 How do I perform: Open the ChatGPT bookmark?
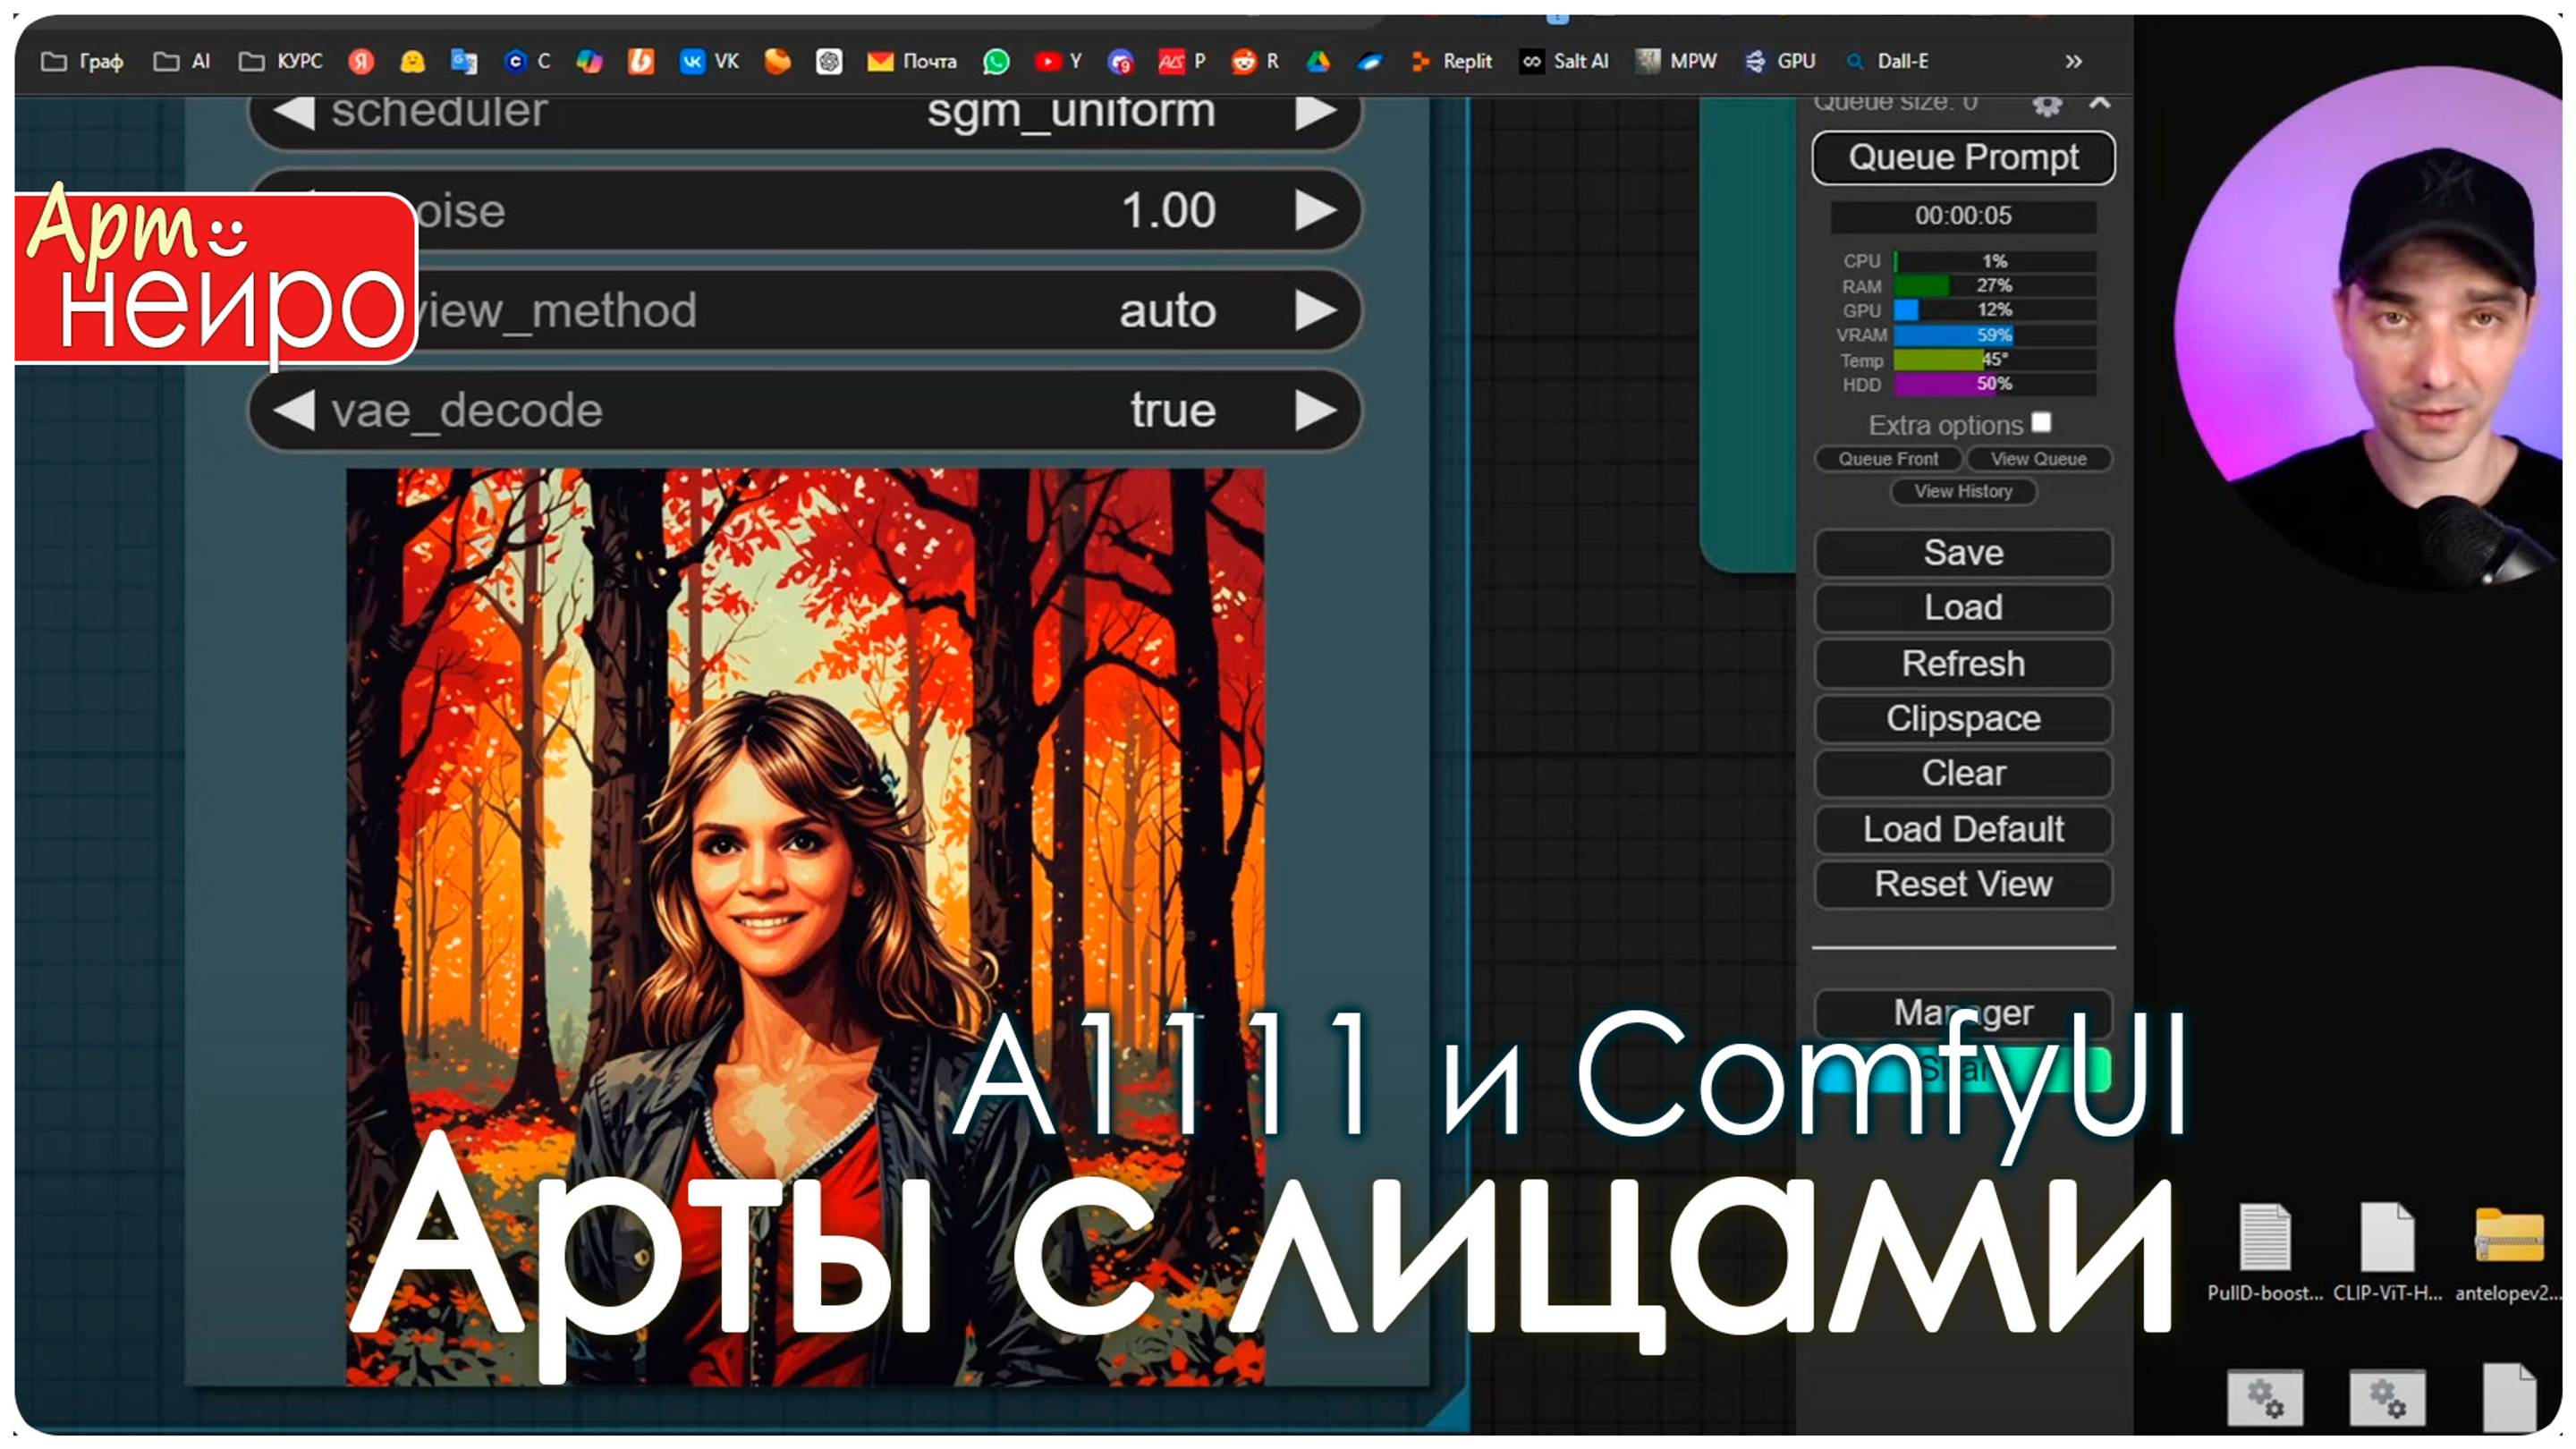point(827,61)
